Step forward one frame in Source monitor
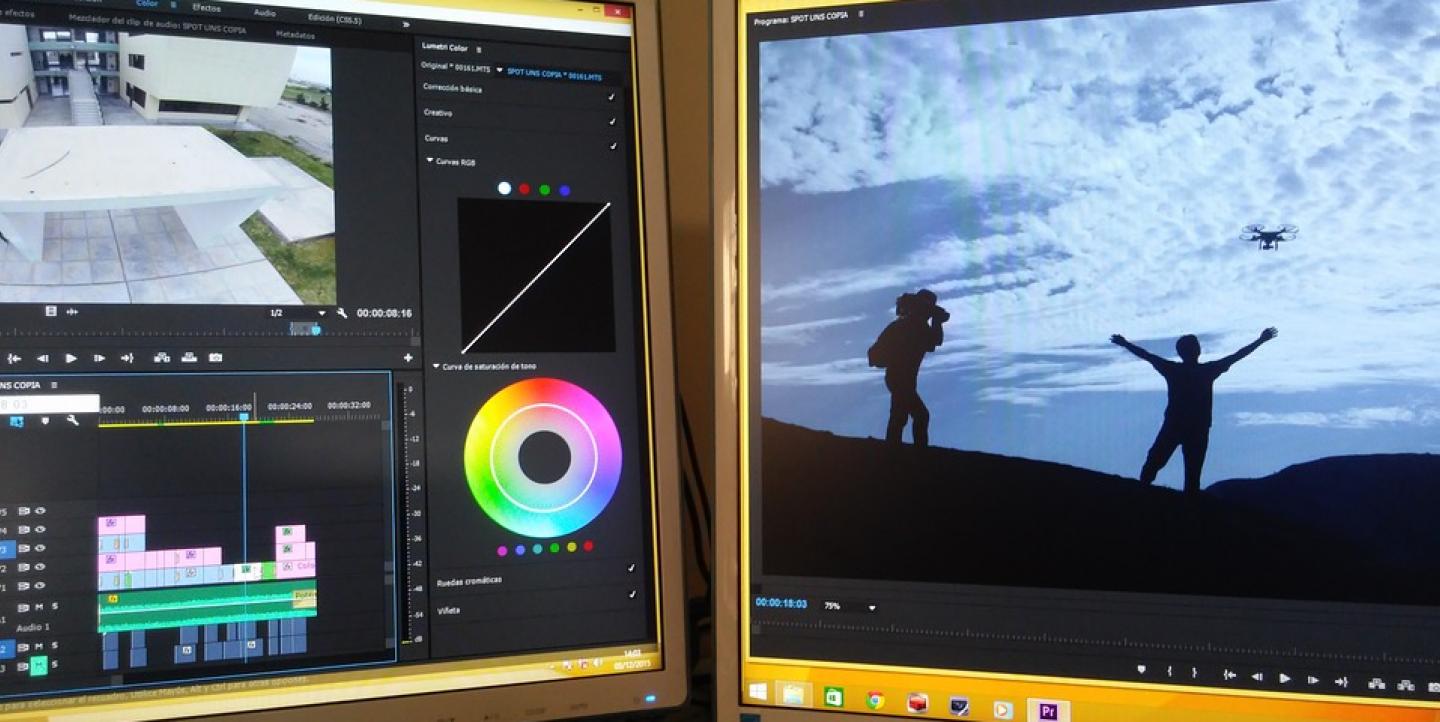 [x=99, y=358]
